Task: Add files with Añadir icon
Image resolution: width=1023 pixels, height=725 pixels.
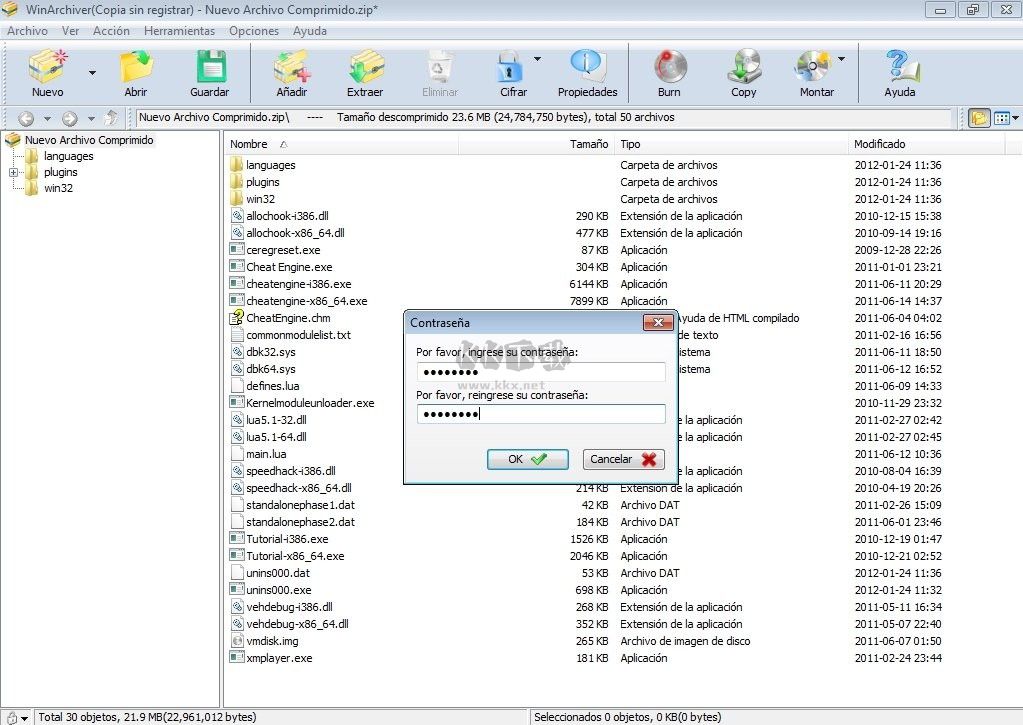Action: (291, 67)
